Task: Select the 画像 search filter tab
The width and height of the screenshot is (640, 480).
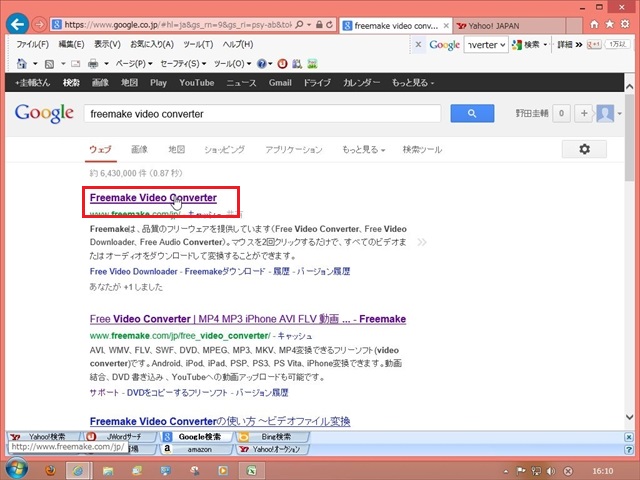Action: pos(139,149)
